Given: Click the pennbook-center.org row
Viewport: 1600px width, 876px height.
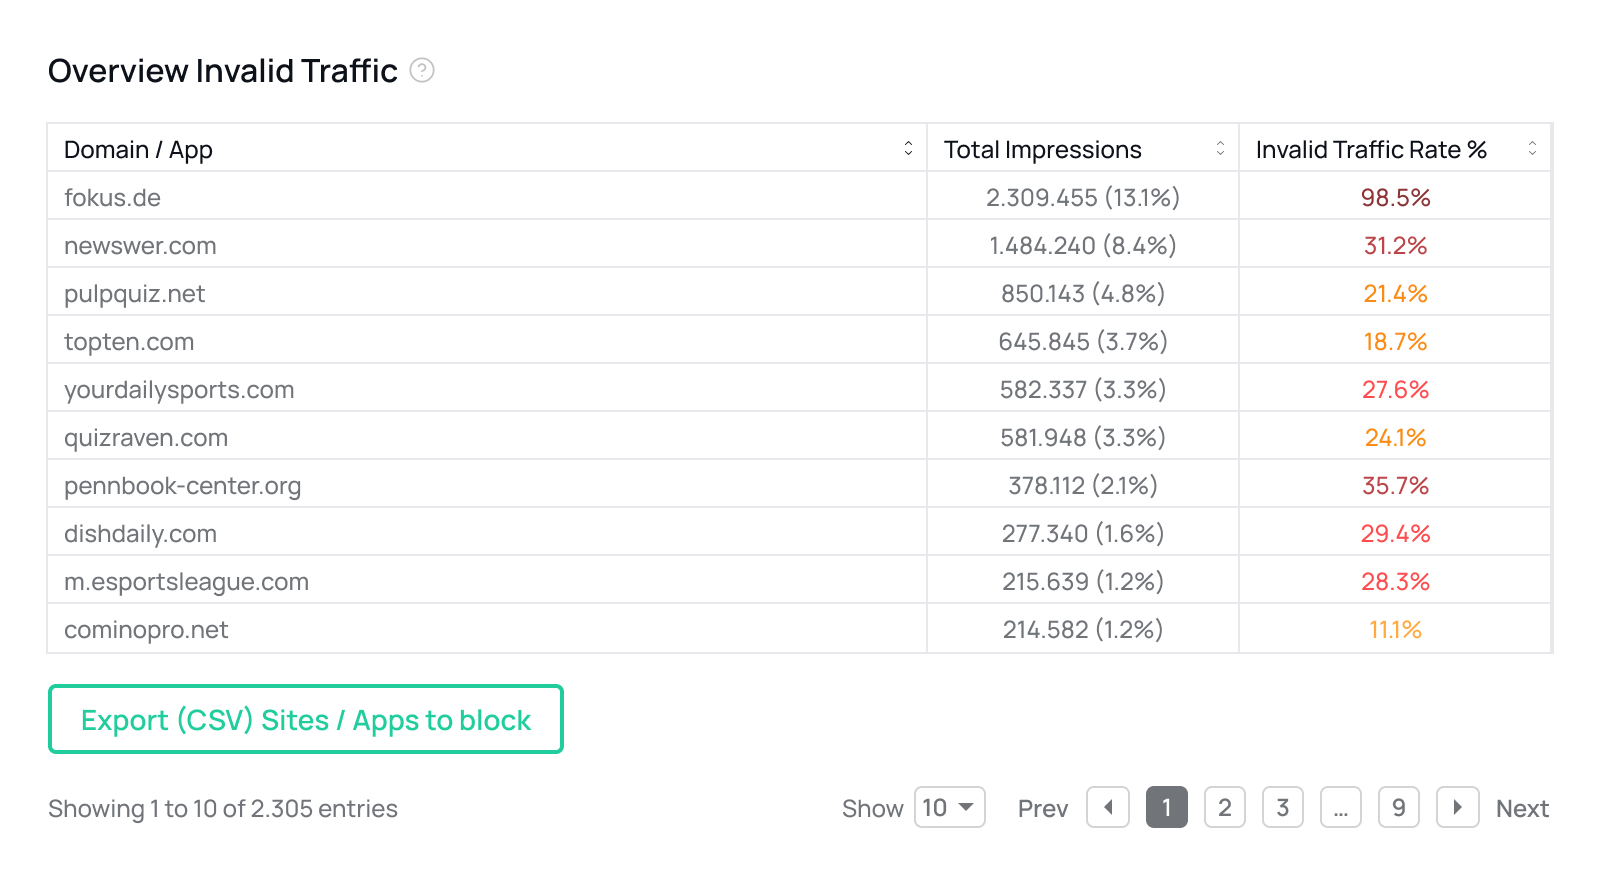Looking at the screenshot, I should pos(182,486).
